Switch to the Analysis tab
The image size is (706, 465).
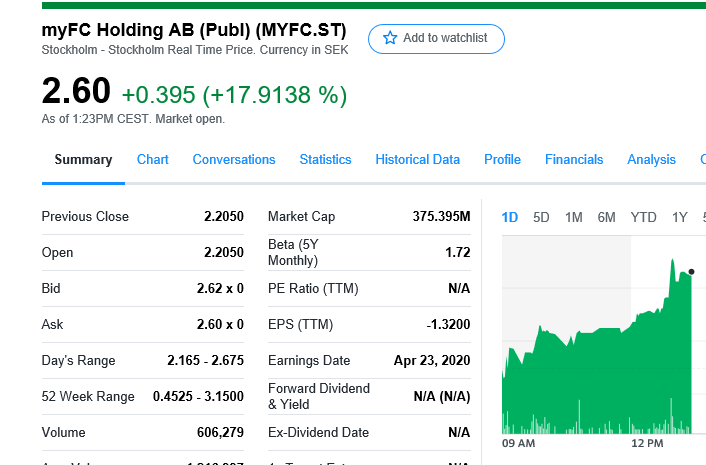(x=651, y=160)
